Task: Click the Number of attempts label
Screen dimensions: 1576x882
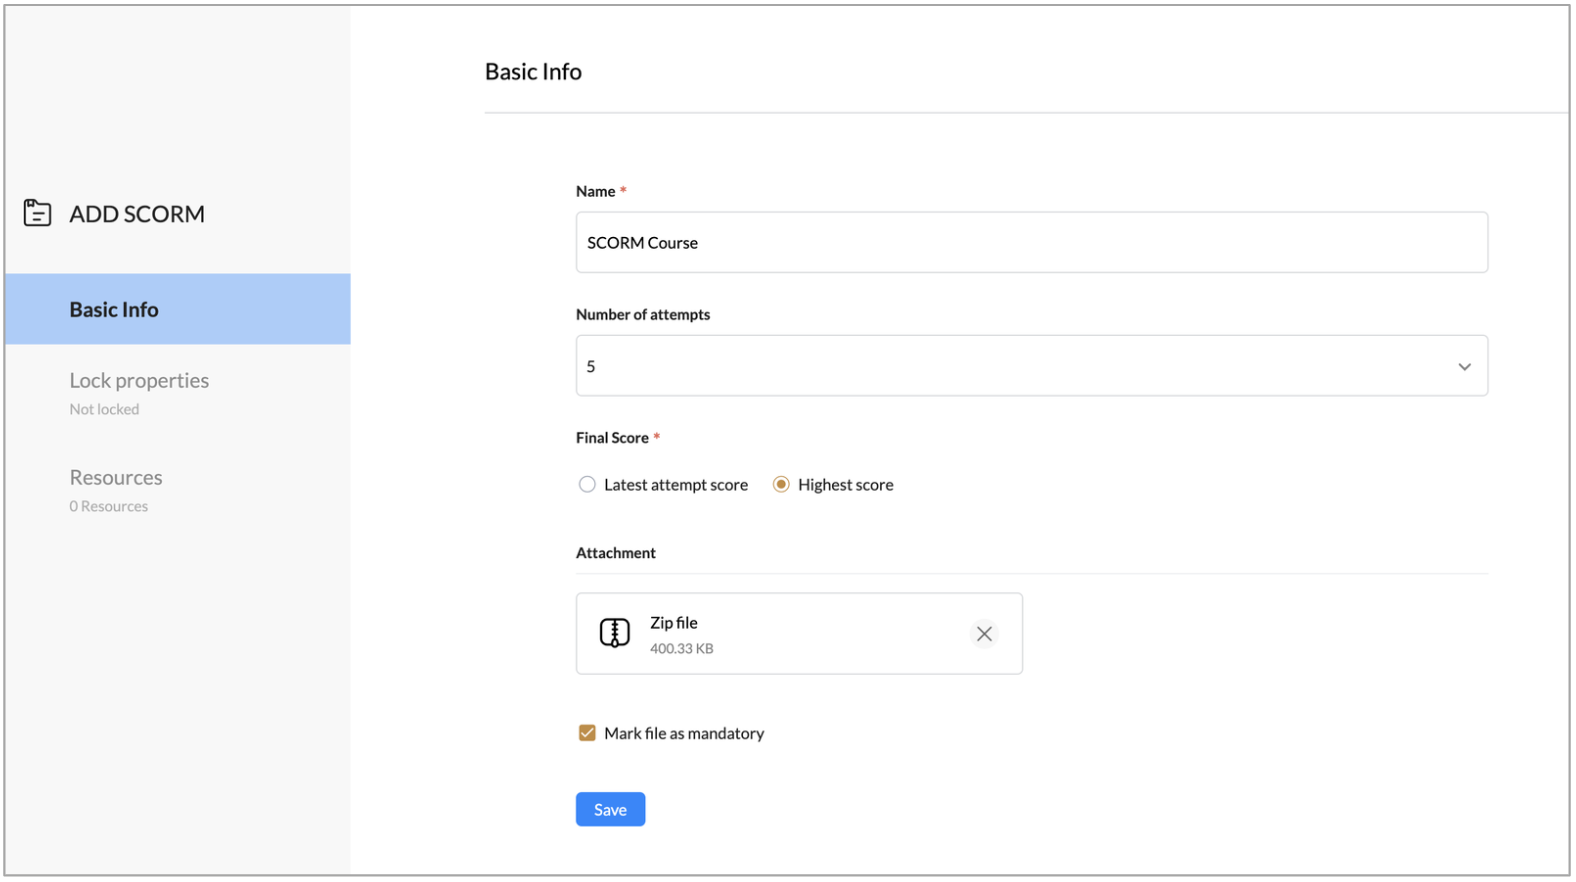Action: pos(643,314)
